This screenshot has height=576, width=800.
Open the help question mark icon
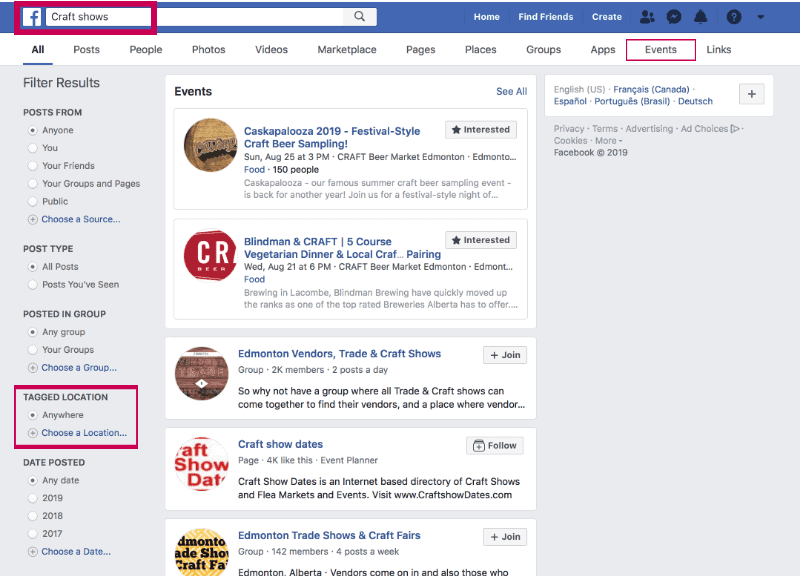(x=734, y=17)
